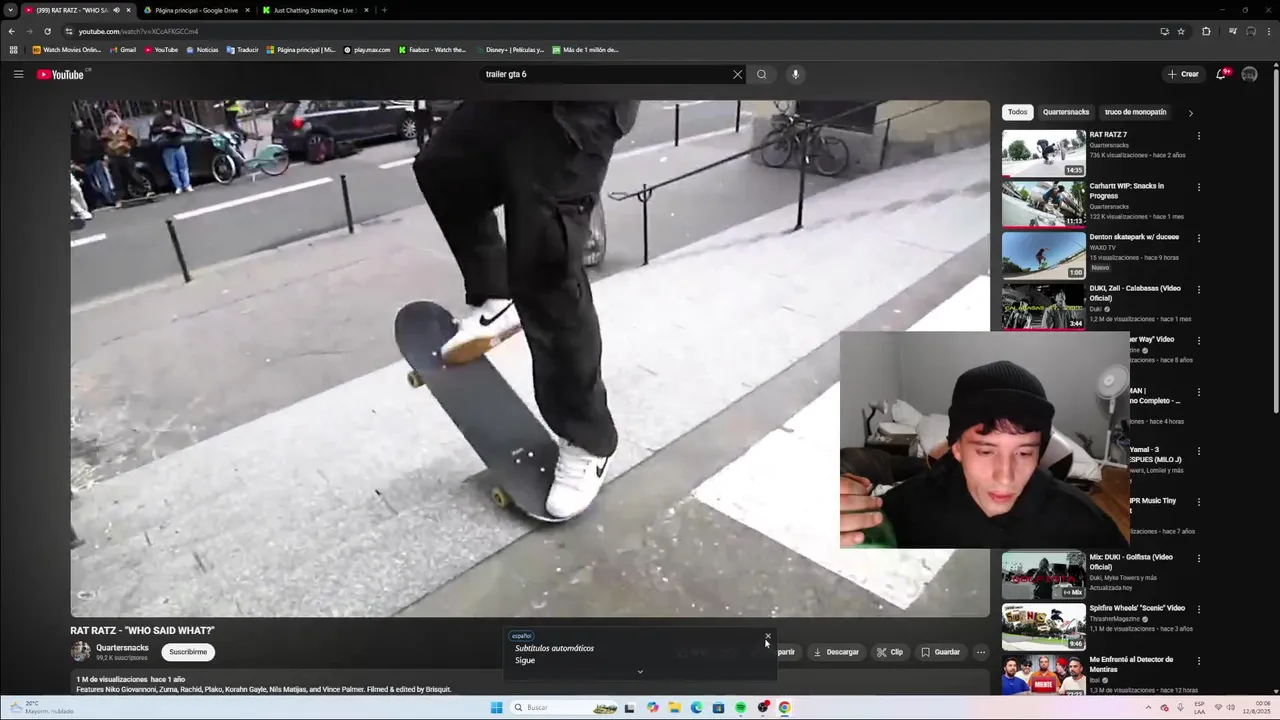
Task: Open DUKI, Zell - Calabasas video title
Action: click(1135, 293)
